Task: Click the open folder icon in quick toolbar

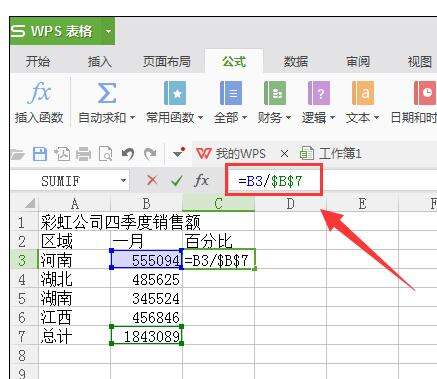Action: coord(17,154)
